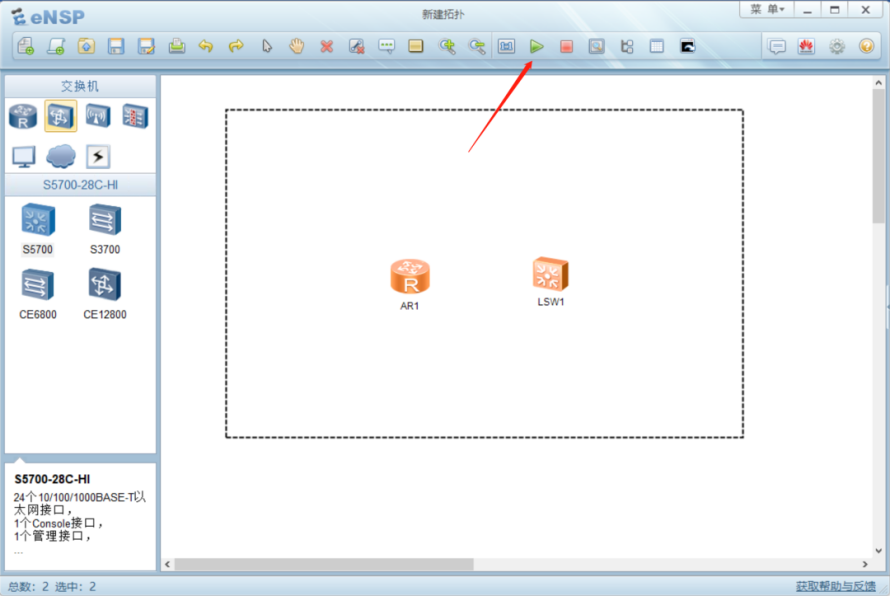This screenshot has height=596, width=890.
Task: Zoom out of the topology
Action: [477, 46]
